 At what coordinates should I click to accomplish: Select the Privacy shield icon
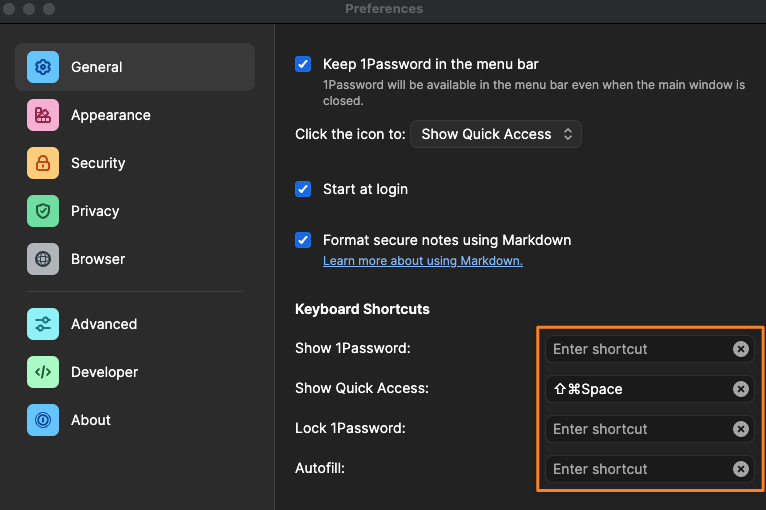[43, 211]
